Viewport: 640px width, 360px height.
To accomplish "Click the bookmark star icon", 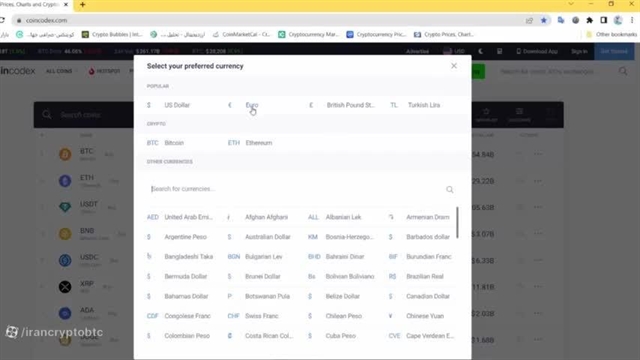I will pos(544,20).
